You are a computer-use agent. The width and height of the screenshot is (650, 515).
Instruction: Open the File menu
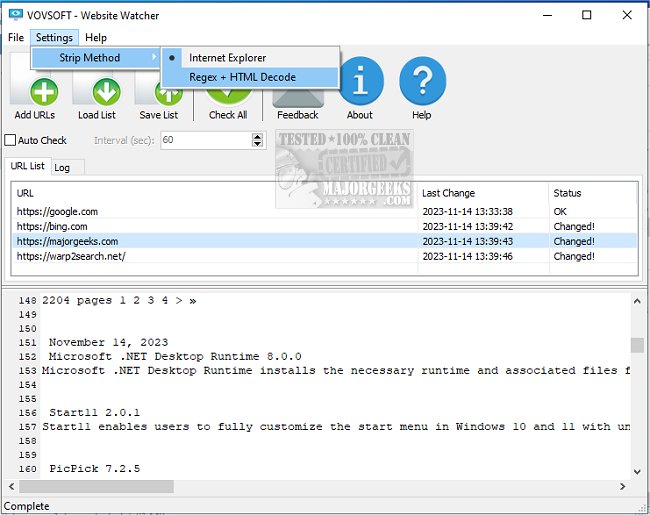(16, 38)
